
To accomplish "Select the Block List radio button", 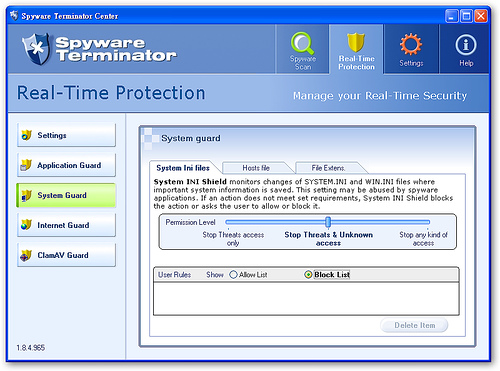I will click(x=308, y=275).
